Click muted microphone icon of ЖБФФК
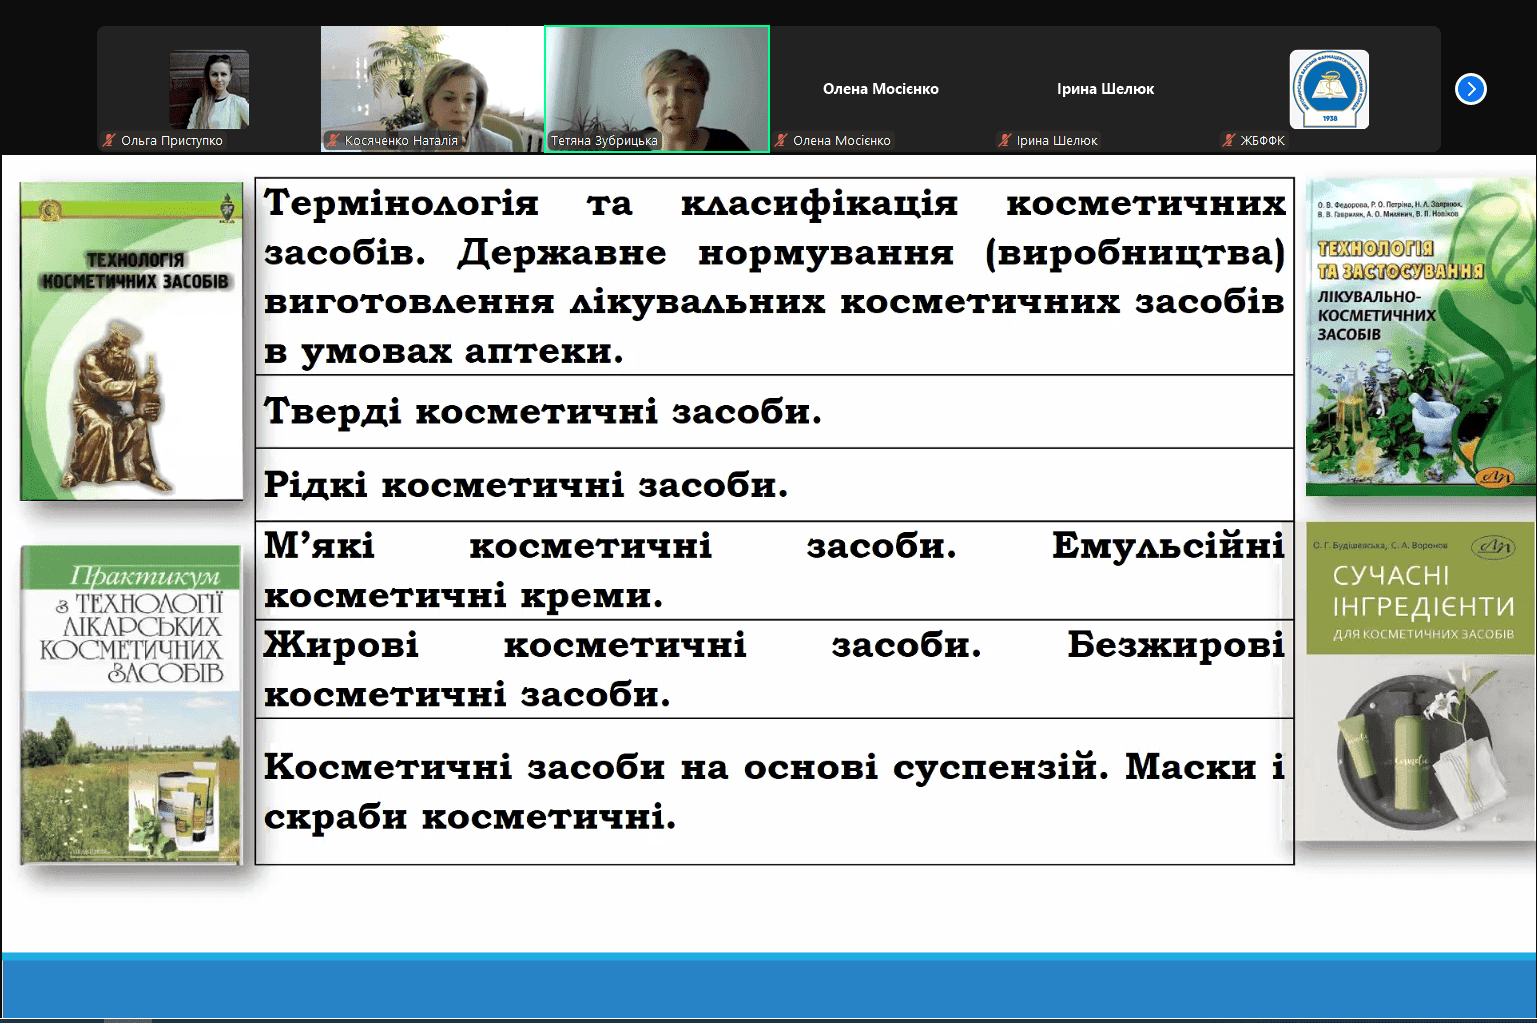1537x1023 pixels. pos(1229,141)
